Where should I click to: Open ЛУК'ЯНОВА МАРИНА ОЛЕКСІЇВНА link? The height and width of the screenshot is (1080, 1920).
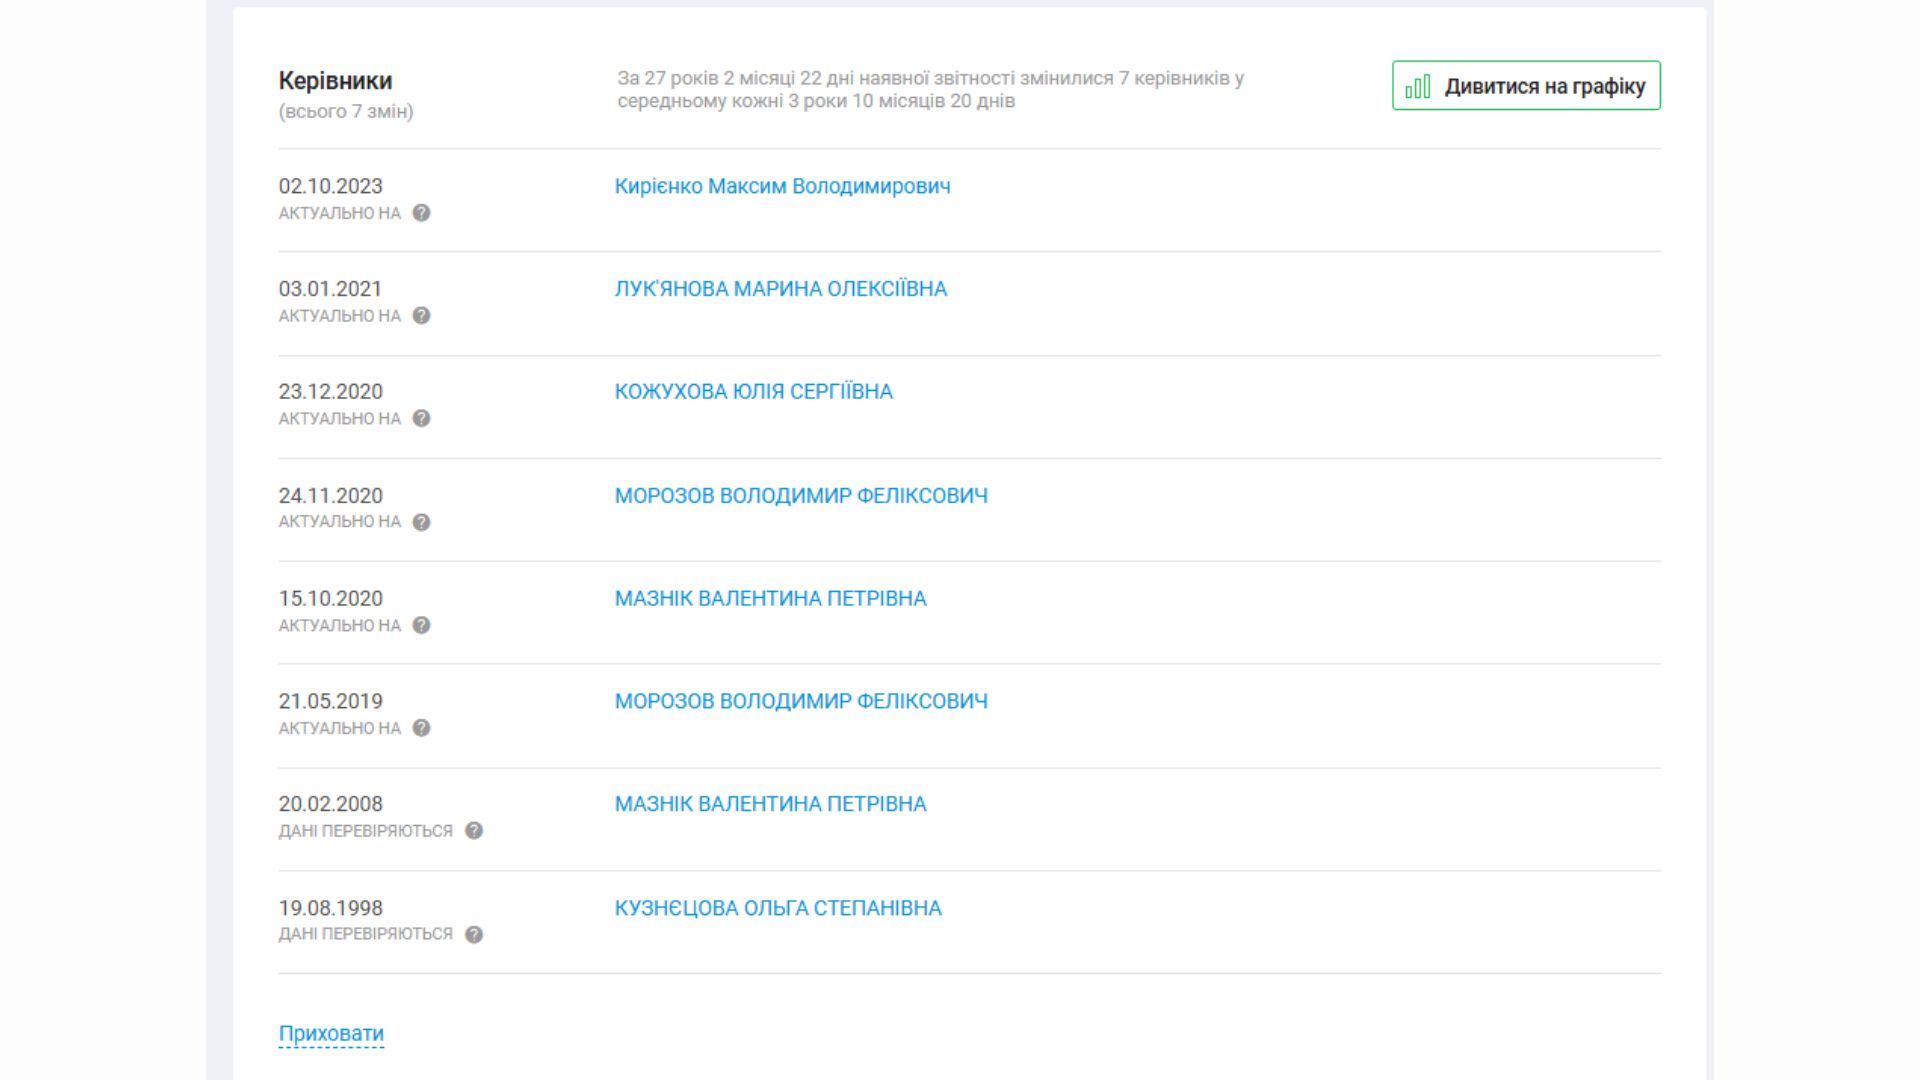tap(780, 289)
